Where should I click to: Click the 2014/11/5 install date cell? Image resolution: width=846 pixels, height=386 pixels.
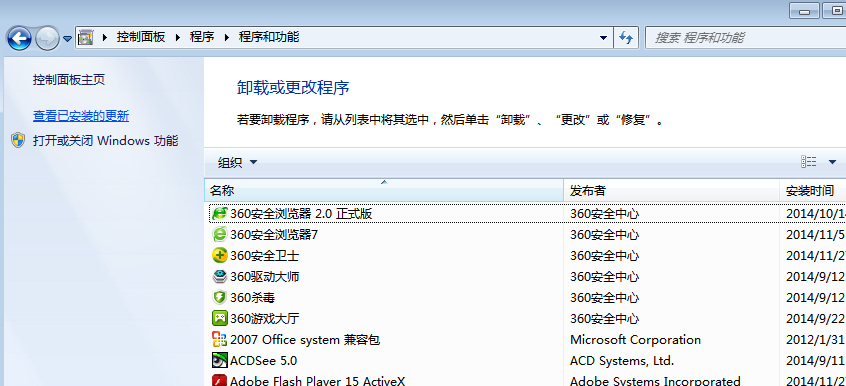coord(816,234)
